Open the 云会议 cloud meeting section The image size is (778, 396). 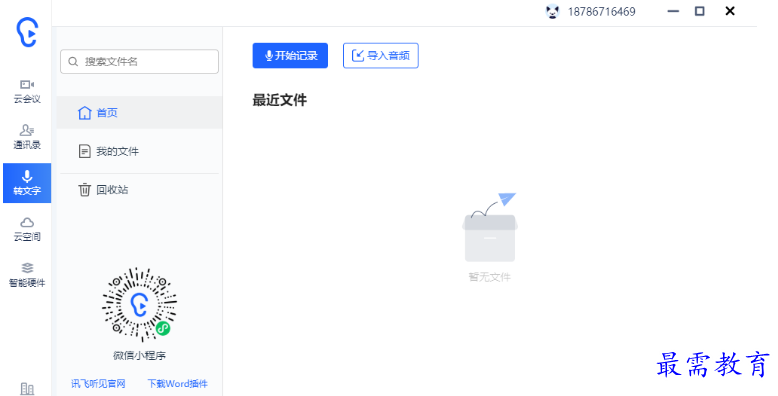(x=27, y=91)
